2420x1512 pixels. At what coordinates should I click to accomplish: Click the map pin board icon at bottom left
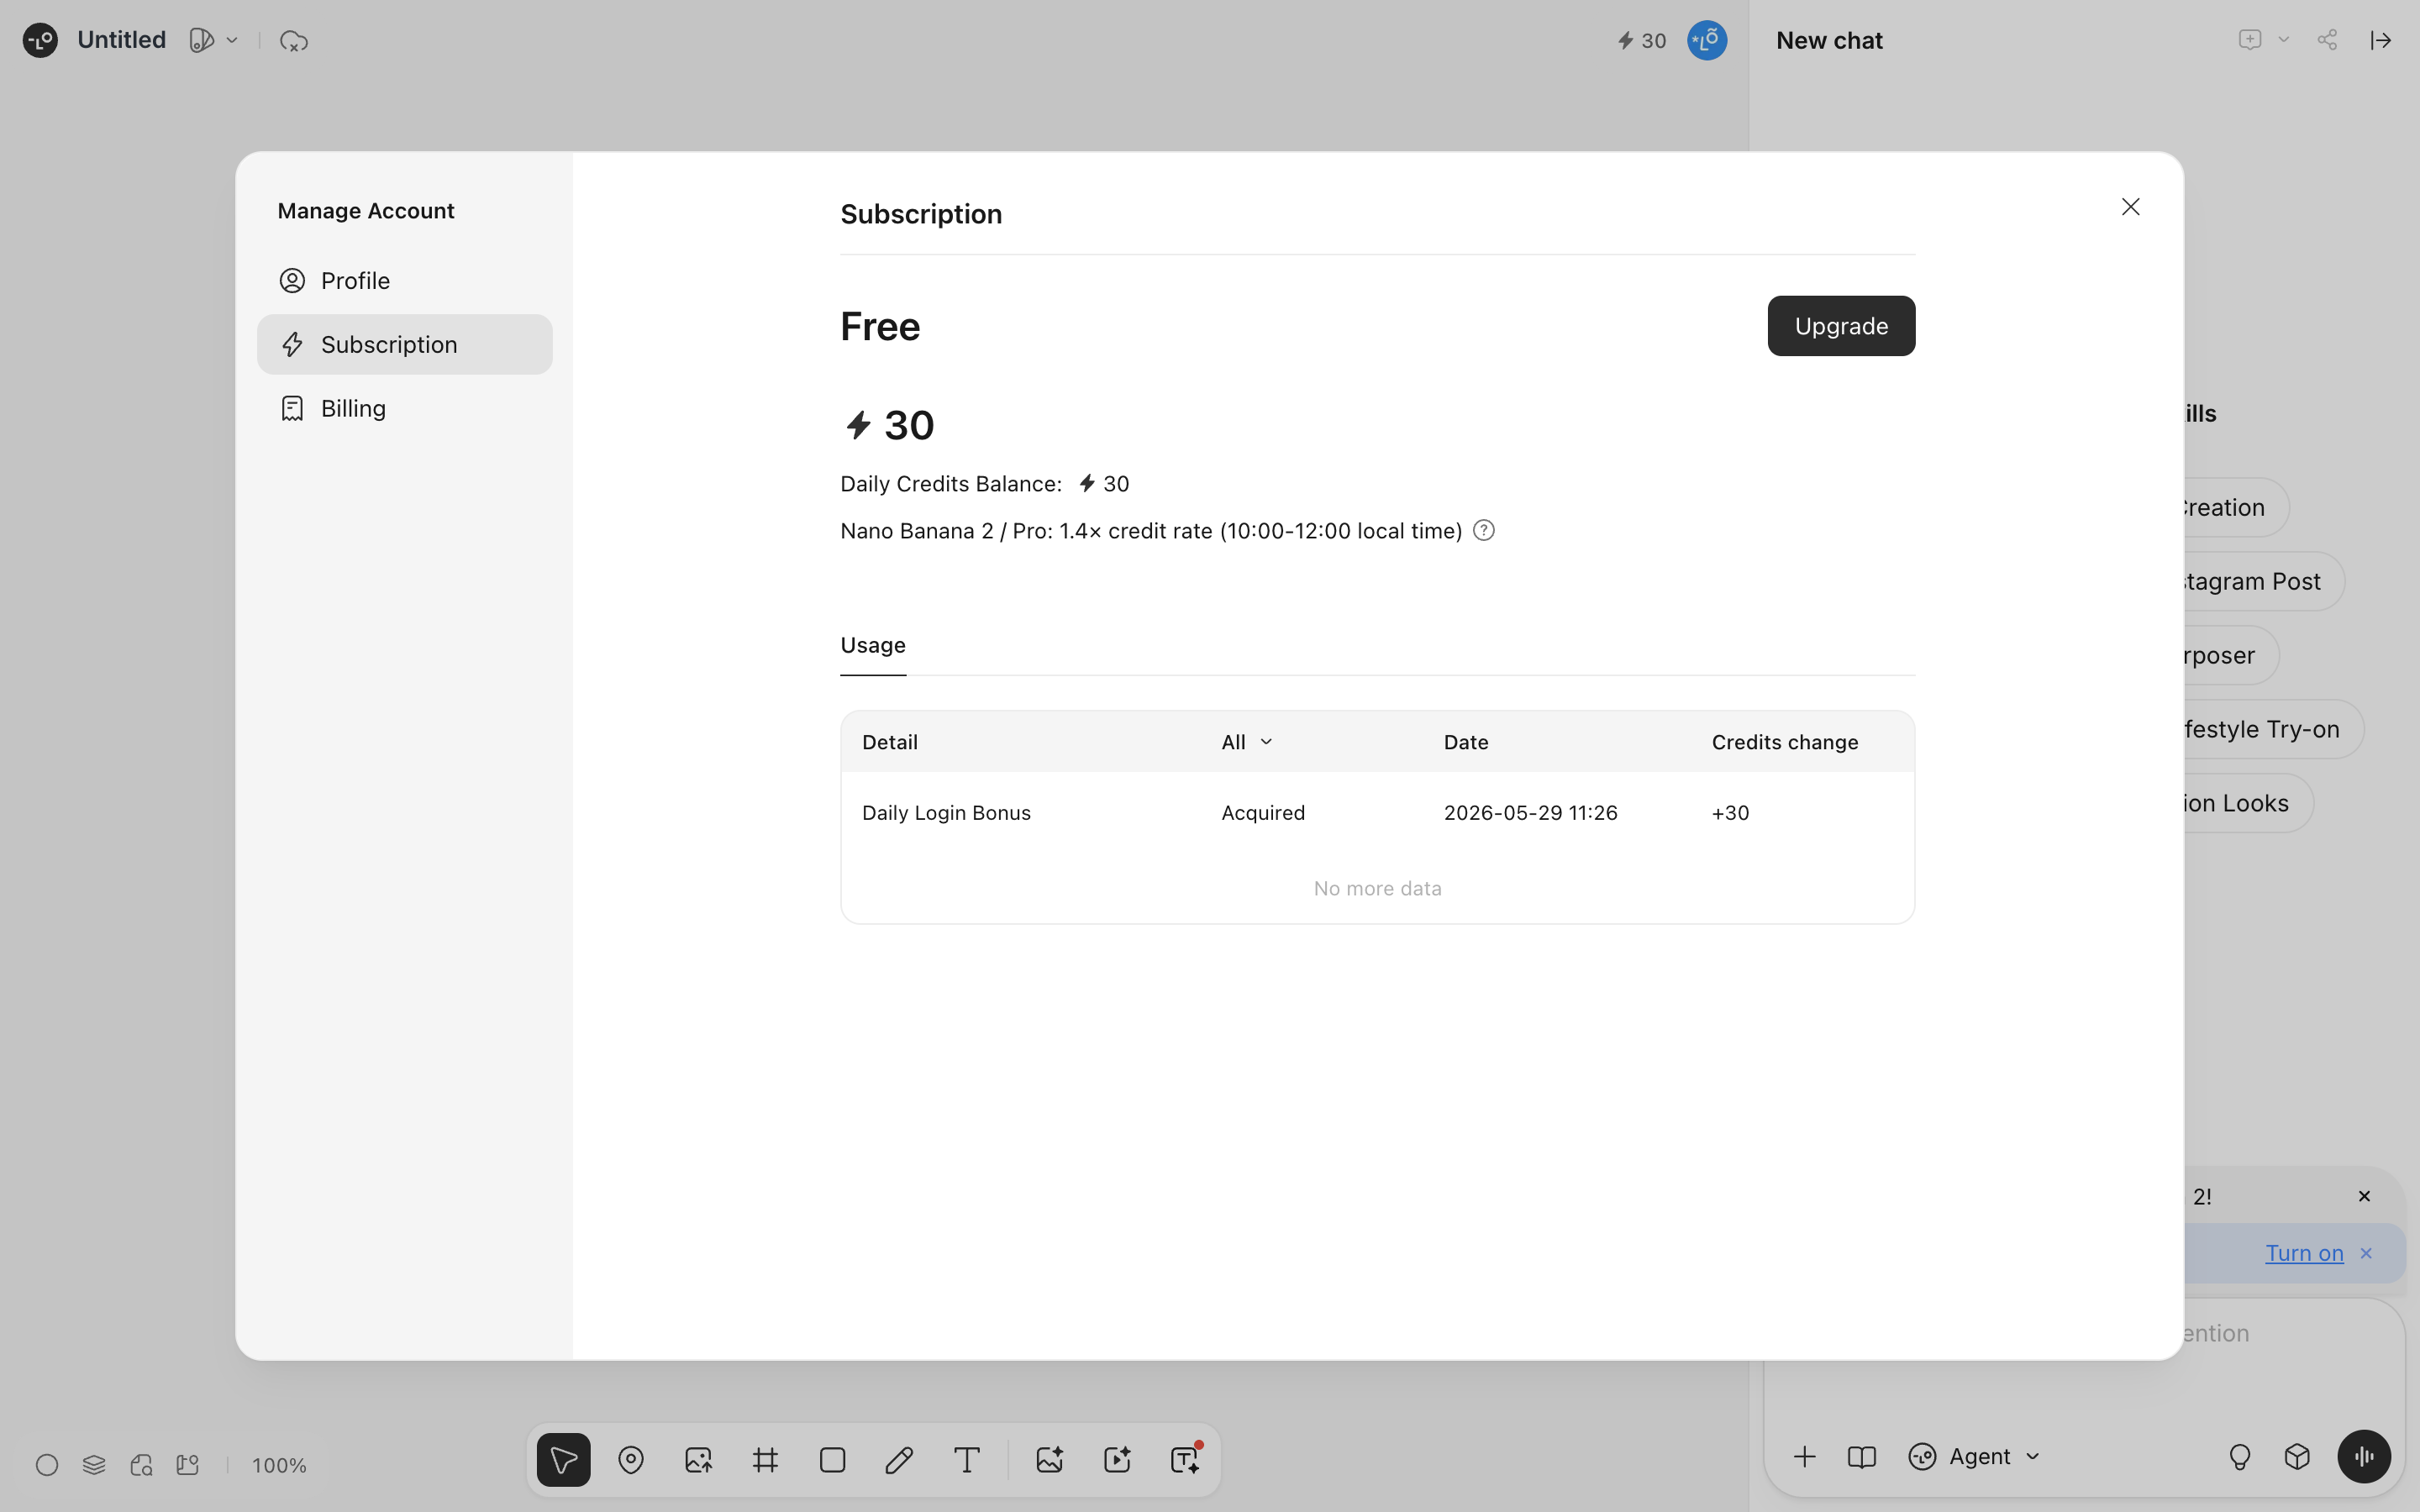point(188,1465)
